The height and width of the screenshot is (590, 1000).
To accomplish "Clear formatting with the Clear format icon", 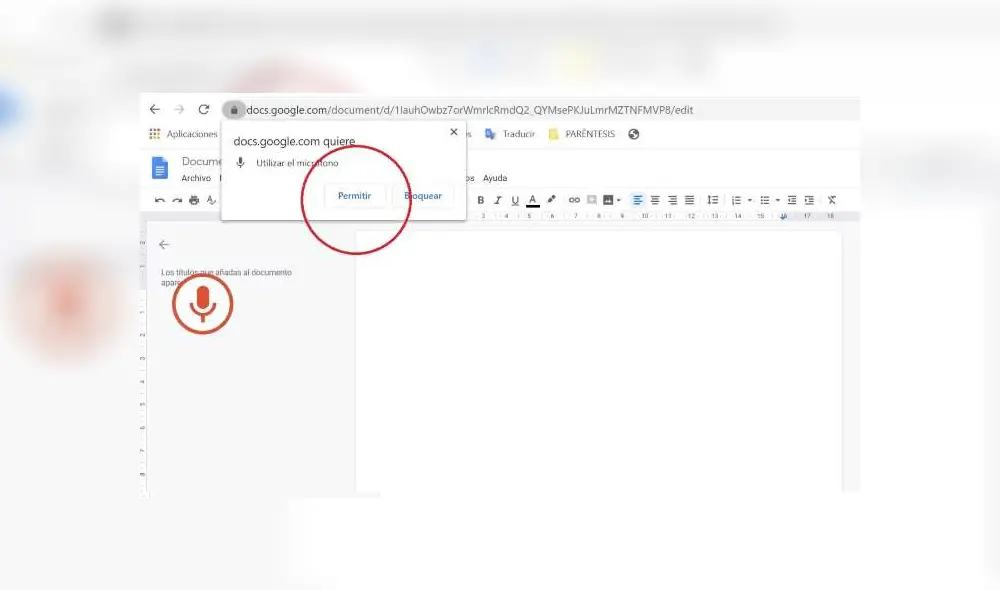I will pyautogui.click(x=831, y=200).
